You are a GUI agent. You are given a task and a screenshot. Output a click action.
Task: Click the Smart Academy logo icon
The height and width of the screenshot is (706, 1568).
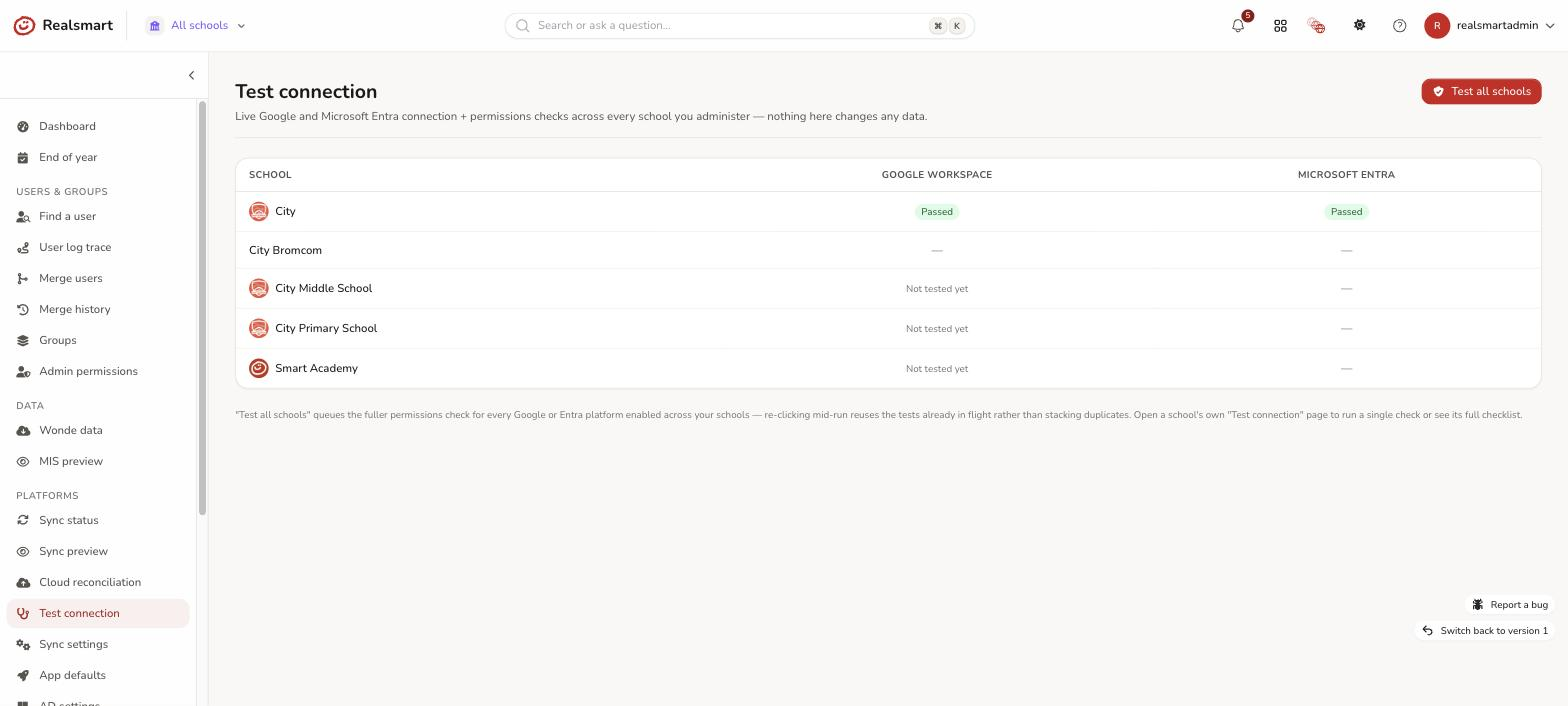(x=259, y=368)
